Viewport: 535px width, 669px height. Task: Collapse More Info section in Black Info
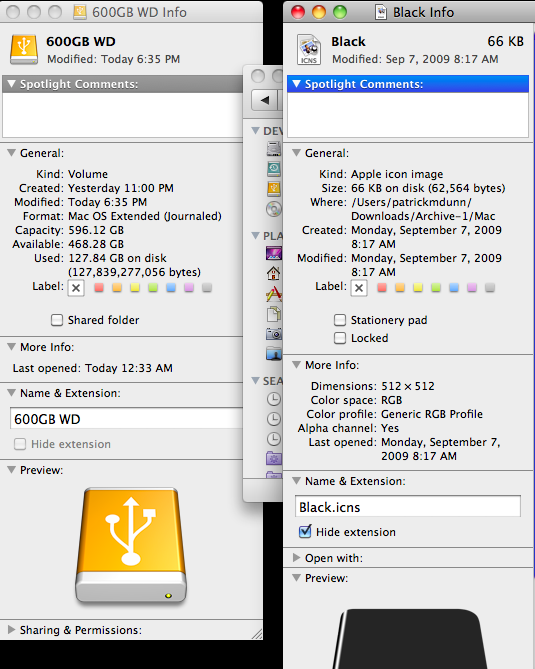tap(297, 364)
